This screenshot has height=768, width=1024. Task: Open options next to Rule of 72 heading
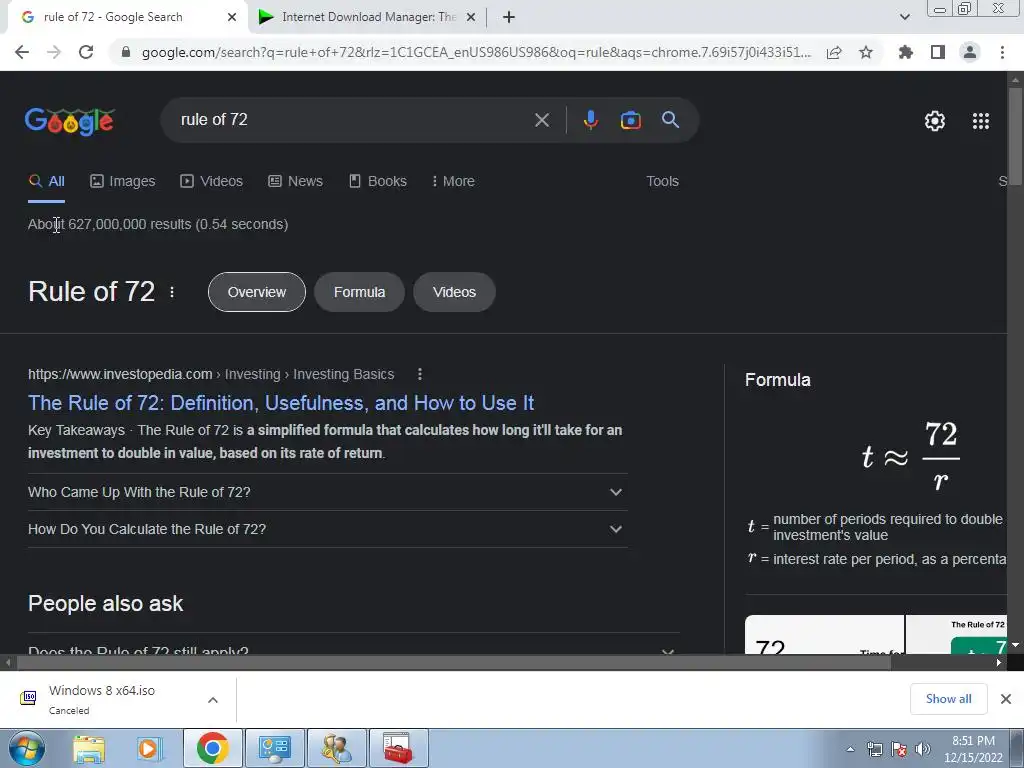(172, 292)
